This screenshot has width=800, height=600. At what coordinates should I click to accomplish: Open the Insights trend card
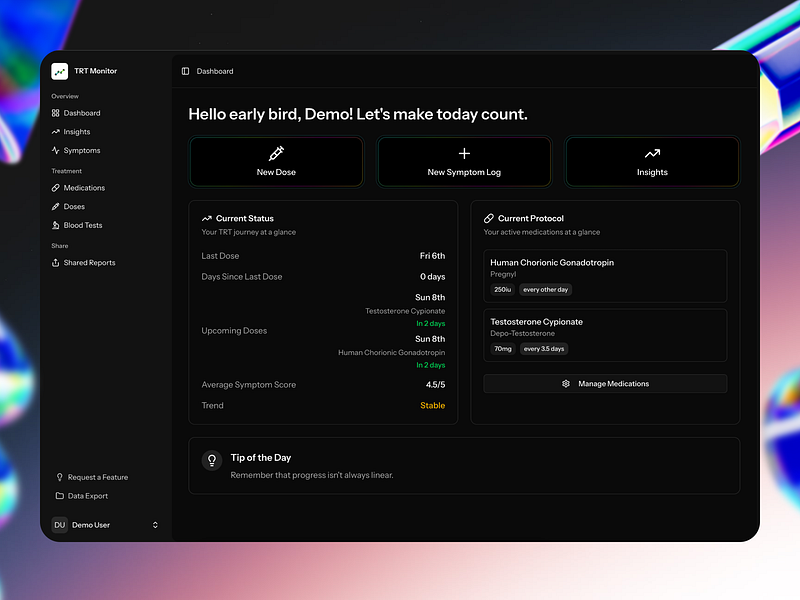point(652,162)
